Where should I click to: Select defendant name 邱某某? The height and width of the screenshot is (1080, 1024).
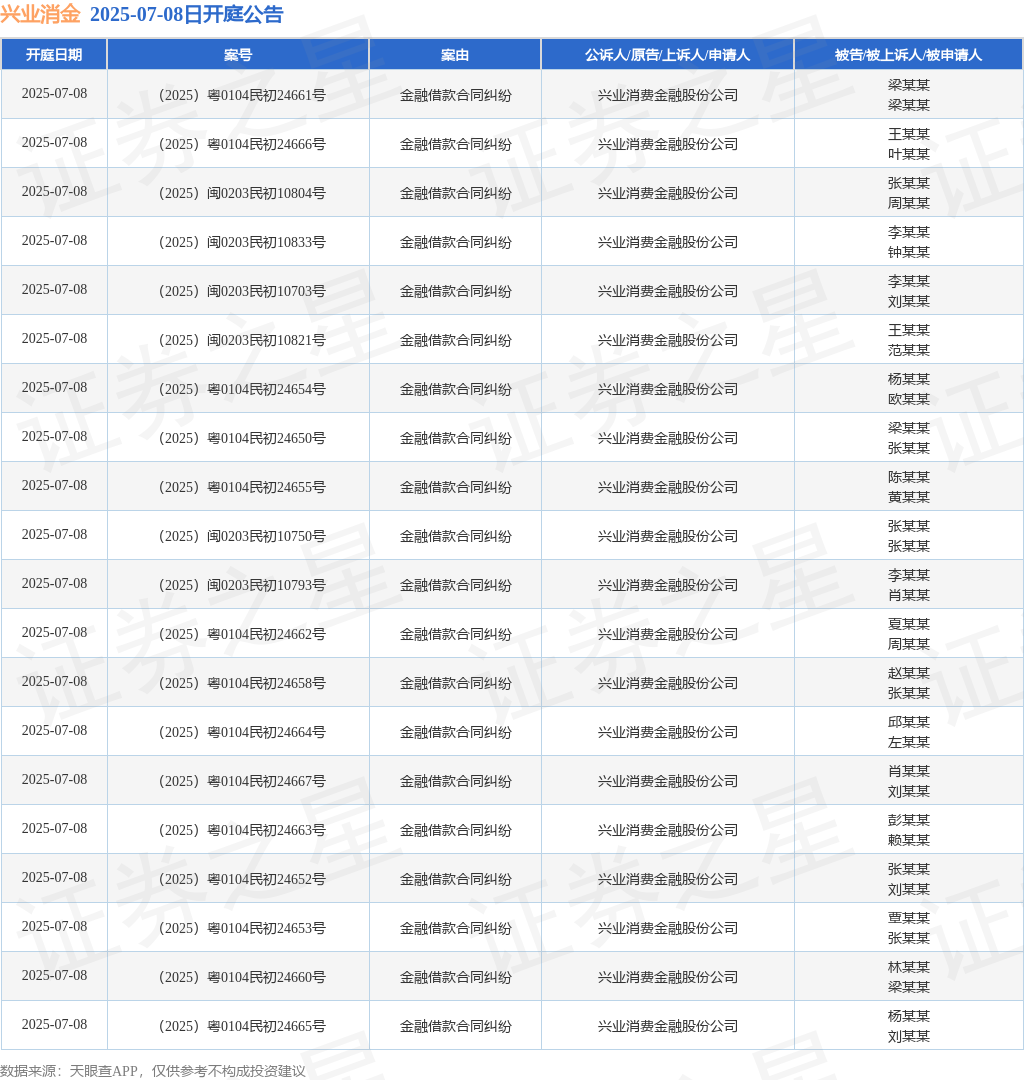point(908,721)
